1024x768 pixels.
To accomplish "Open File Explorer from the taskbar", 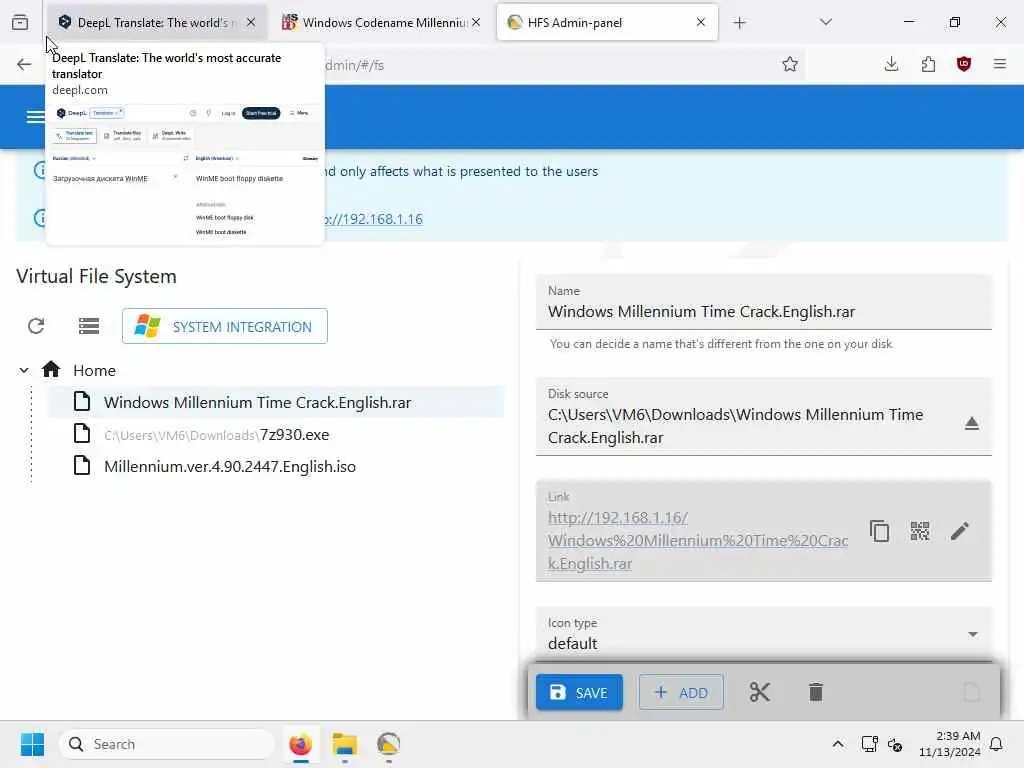I will point(344,744).
